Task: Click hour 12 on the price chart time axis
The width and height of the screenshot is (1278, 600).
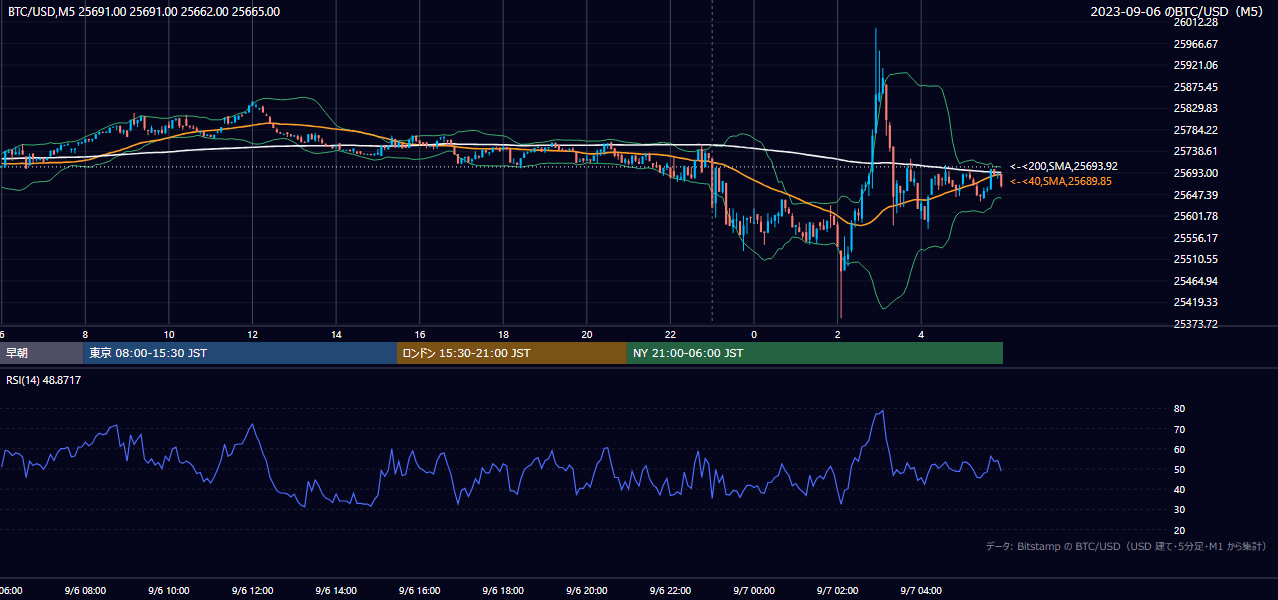Action: point(253,334)
